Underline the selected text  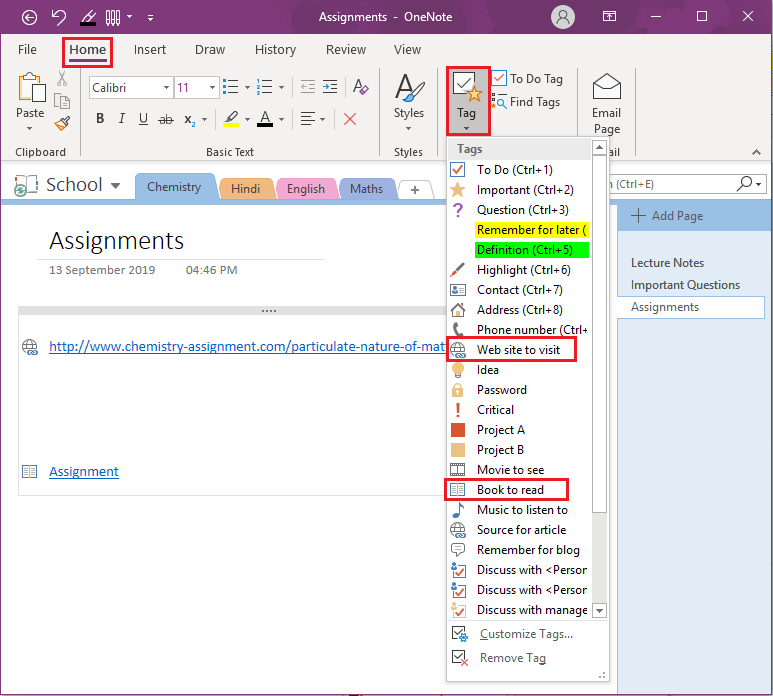(x=143, y=118)
